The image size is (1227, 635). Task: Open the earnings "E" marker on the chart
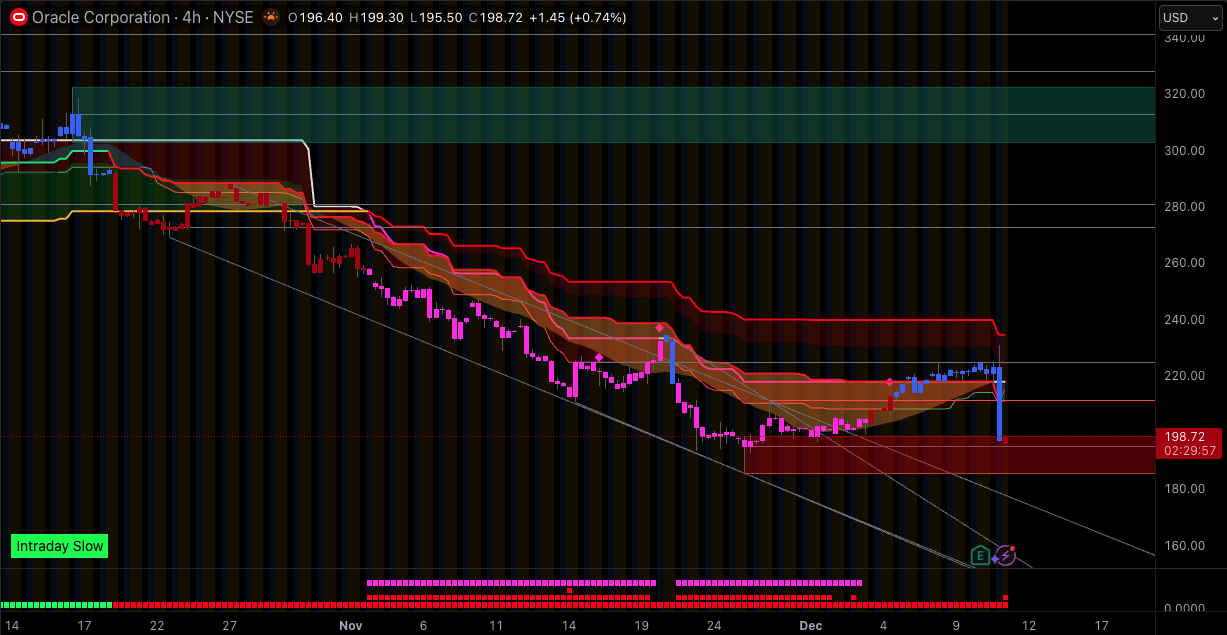[x=980, y=554]
